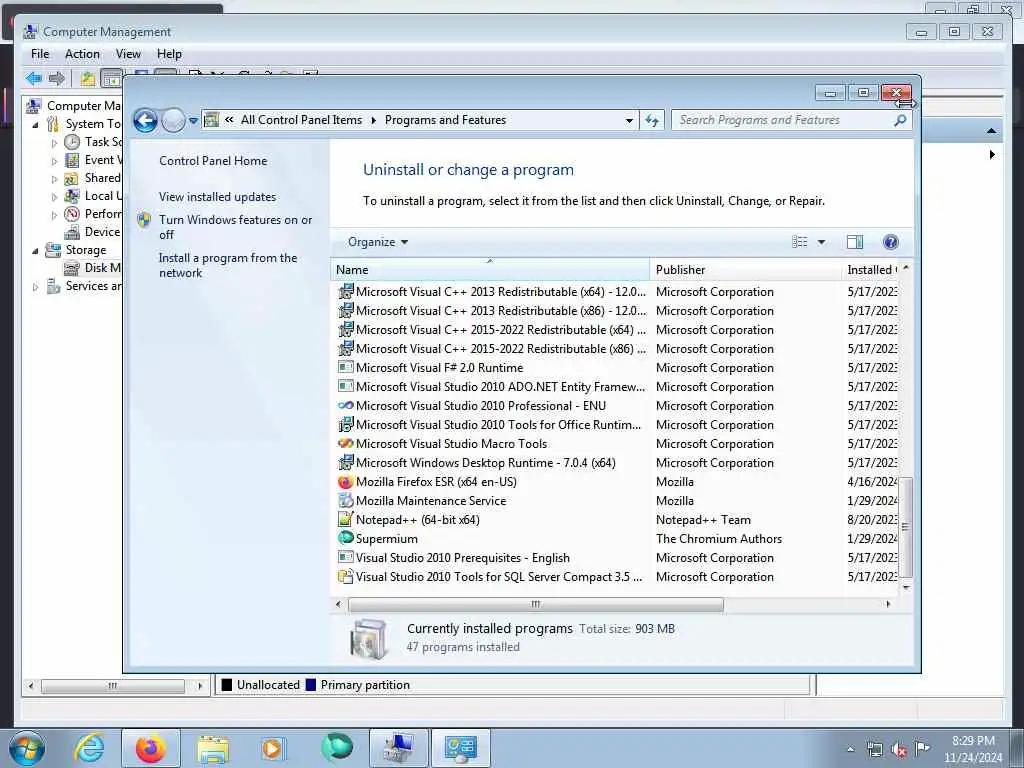1024x768 pixels.
Task: Collapse the Storage tree node
Action: pyautogui.click(x=35, y=250)
